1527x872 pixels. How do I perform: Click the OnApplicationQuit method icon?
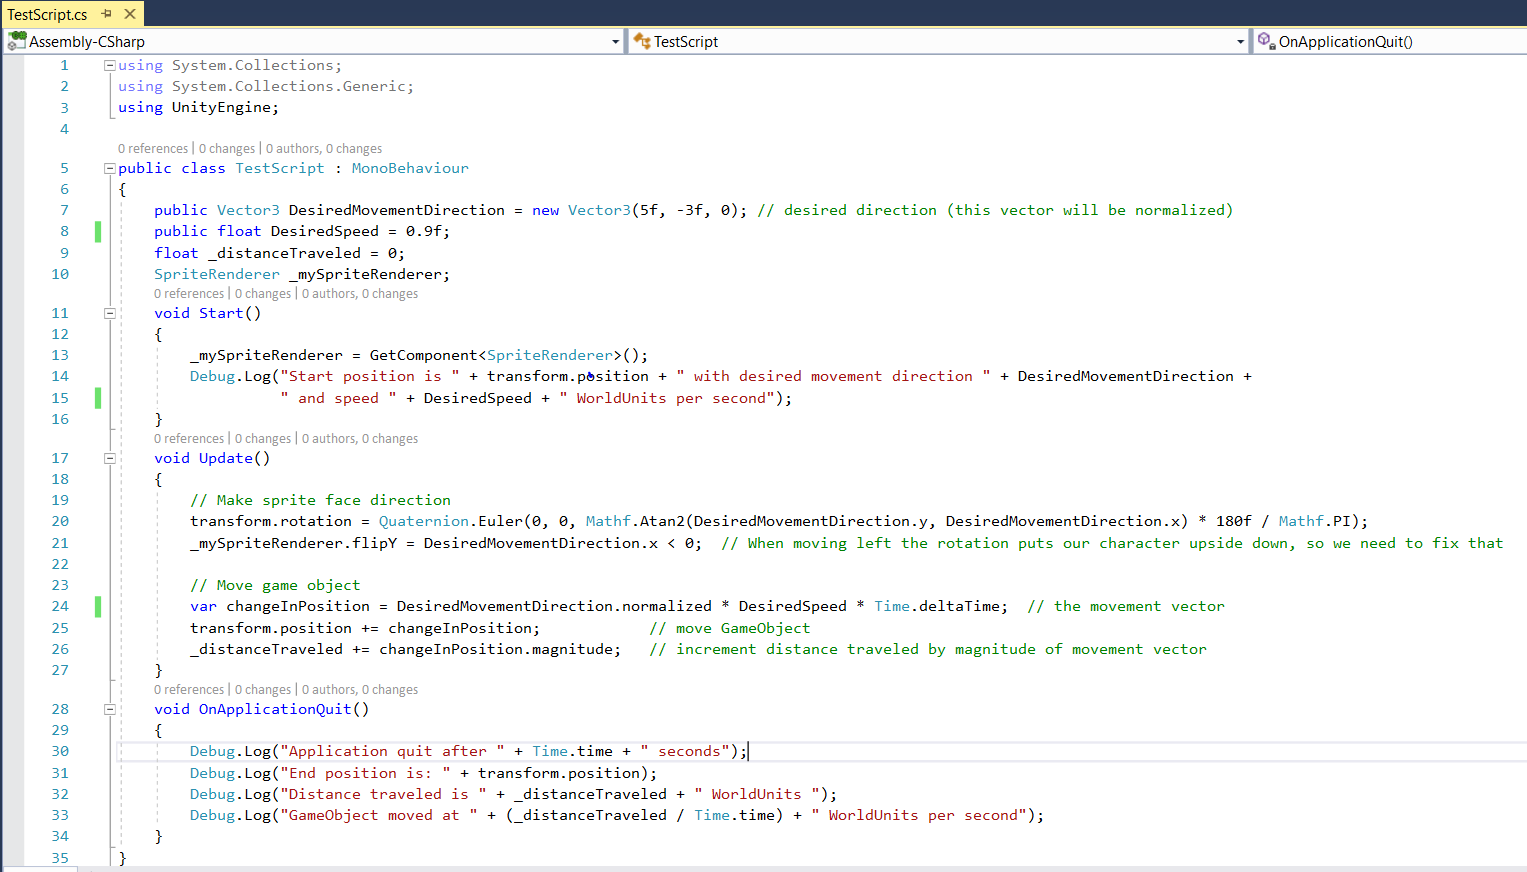coord(1266,41)
